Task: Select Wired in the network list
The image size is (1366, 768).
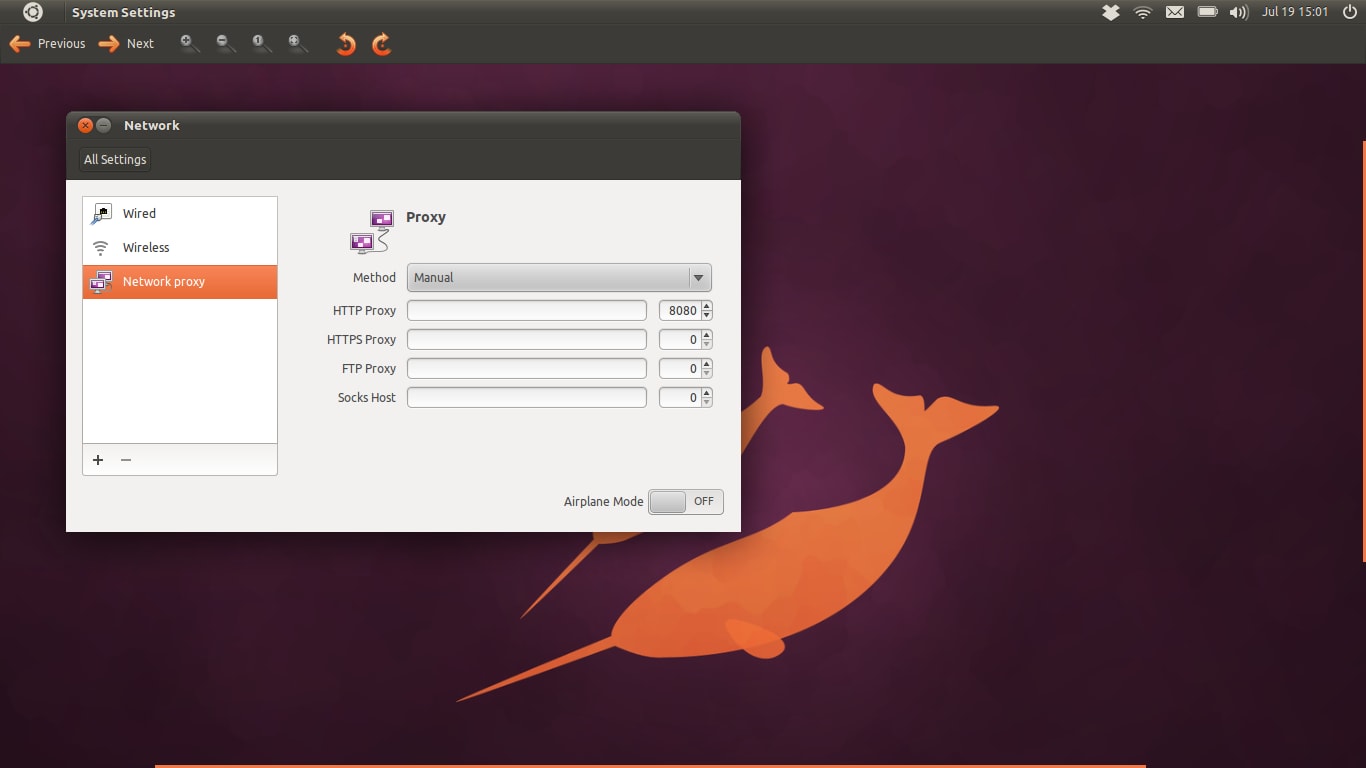Action: click(x=180, y=213)
